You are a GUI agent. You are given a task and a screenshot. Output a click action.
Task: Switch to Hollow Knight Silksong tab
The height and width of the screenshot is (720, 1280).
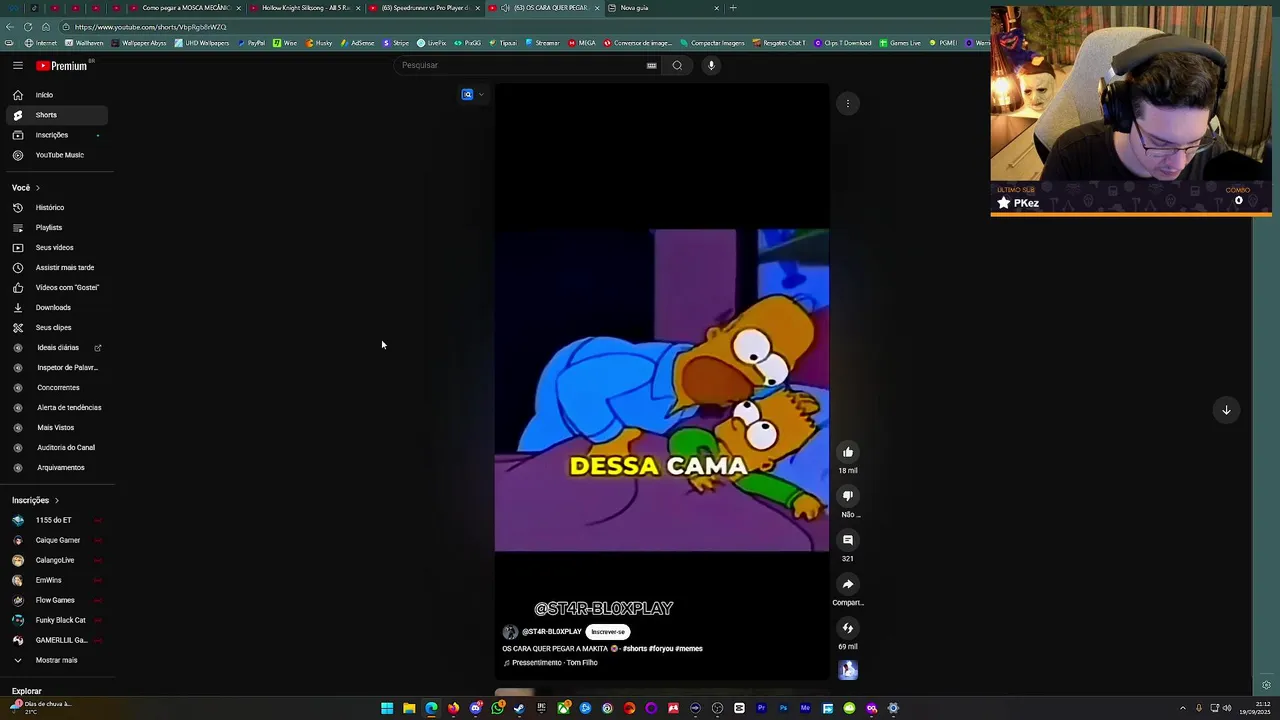304,8
